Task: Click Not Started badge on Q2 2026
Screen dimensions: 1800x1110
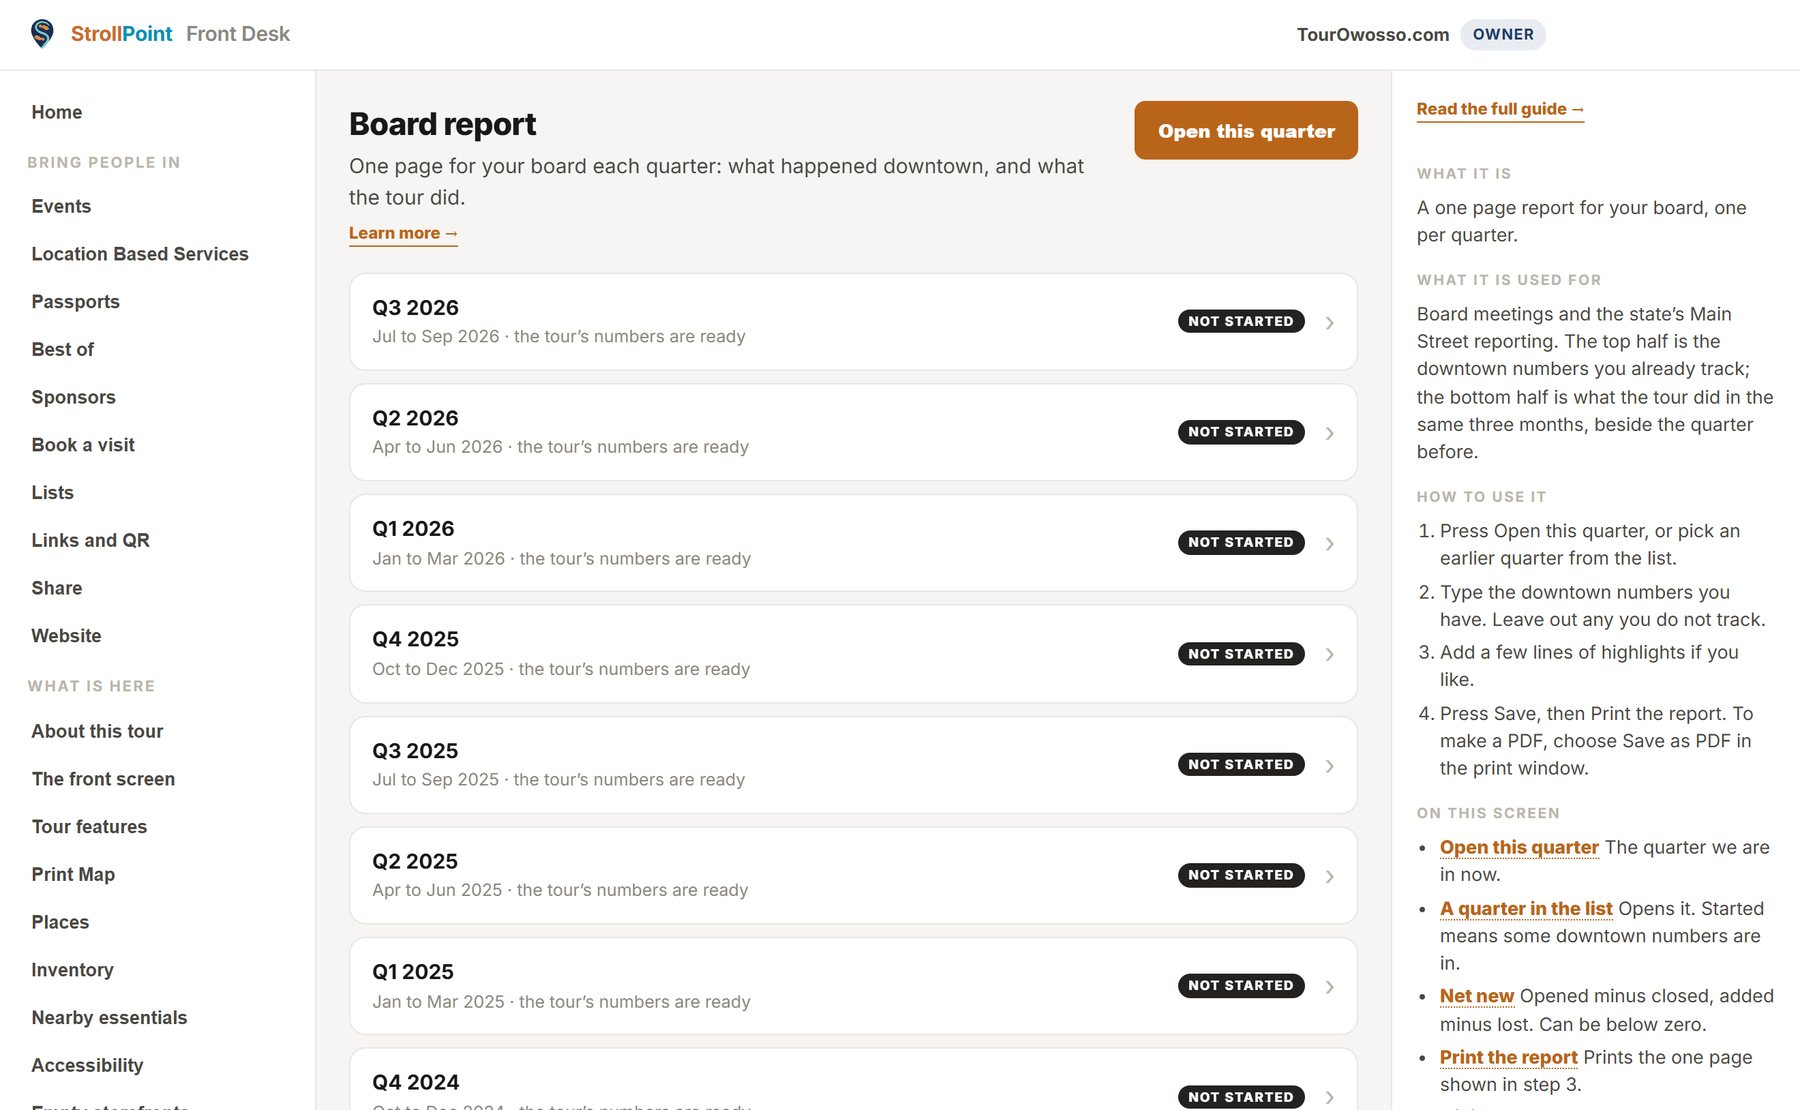Action: coord(1241,432)
